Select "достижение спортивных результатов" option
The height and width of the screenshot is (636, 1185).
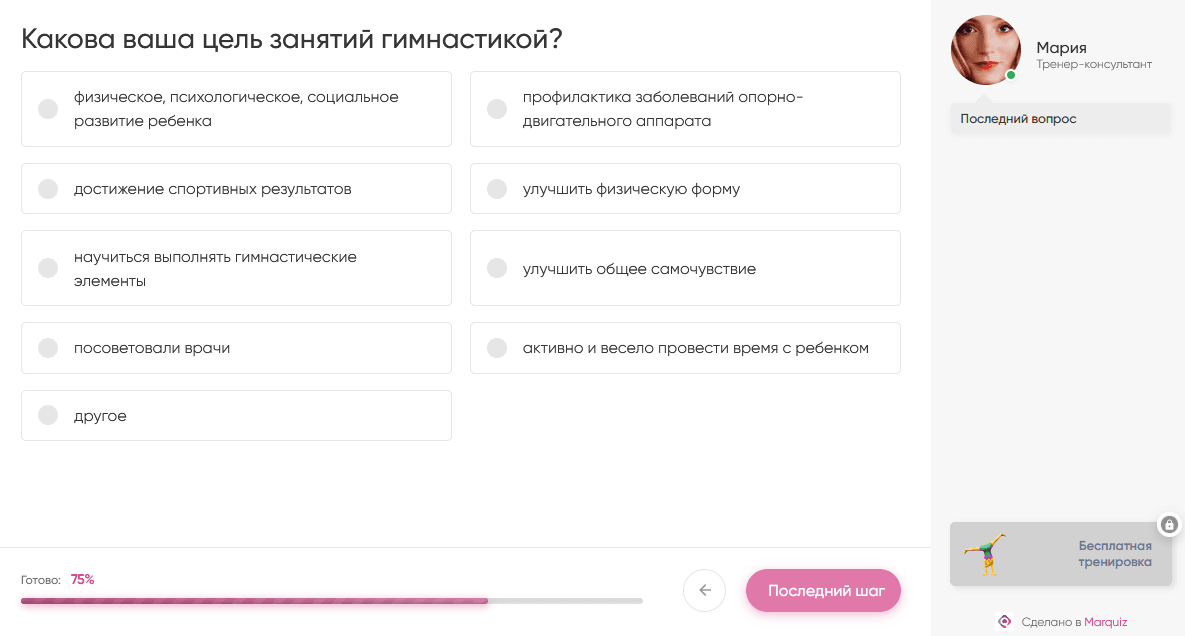tap(48, 189)
